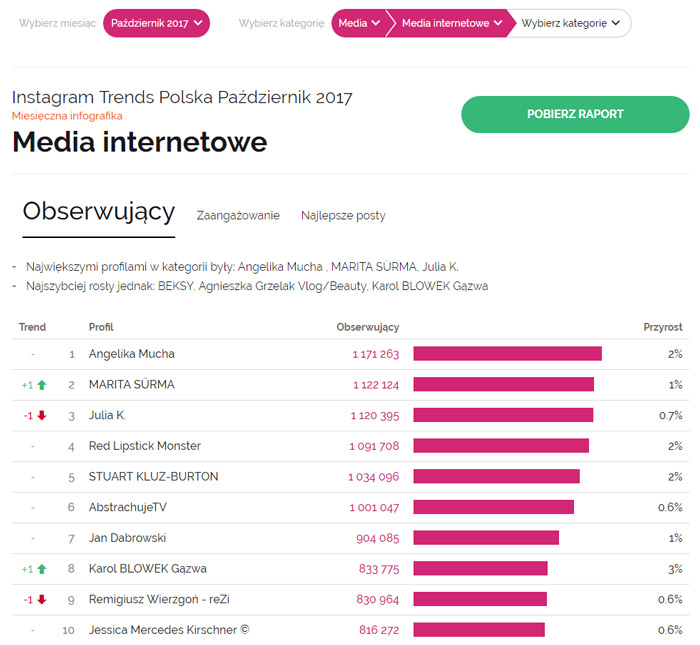
Task: Click follower count 904 085
Action: [x=378, y=538]
